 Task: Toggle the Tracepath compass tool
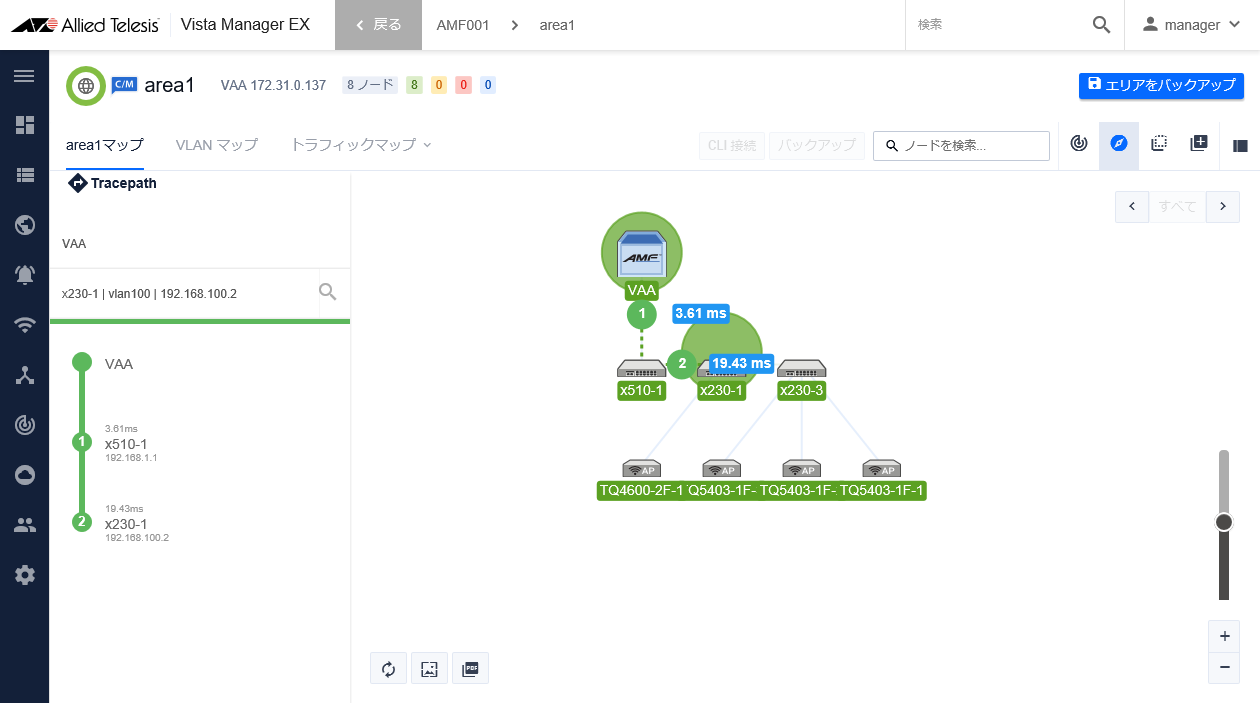click(x=1119, y=144)
